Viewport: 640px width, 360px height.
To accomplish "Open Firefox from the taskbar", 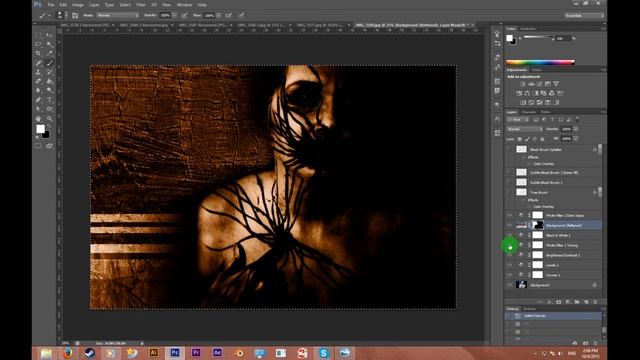I will pos(68,353).
